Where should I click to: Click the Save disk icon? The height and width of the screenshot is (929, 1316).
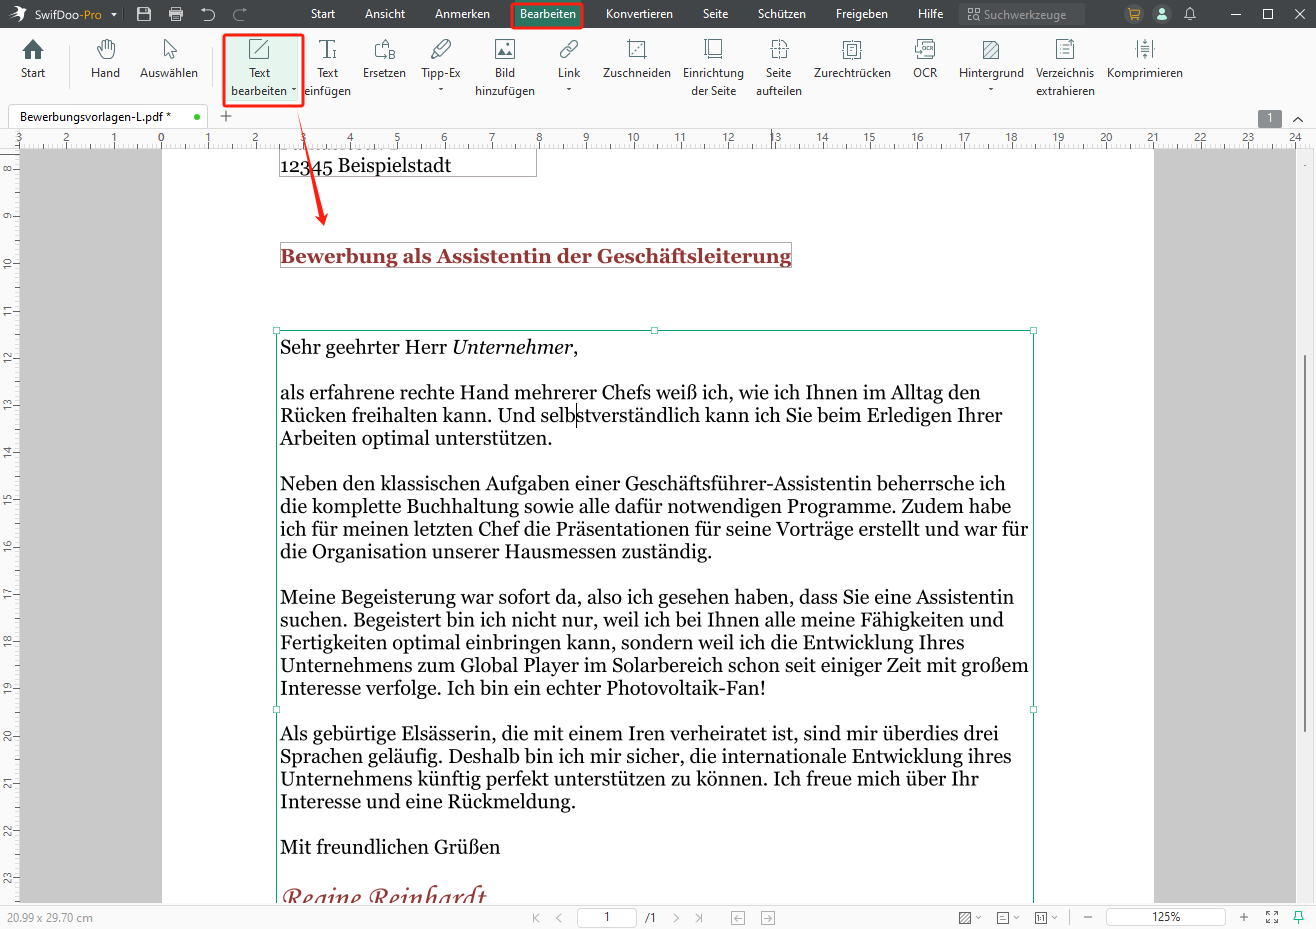pos(144,14)
